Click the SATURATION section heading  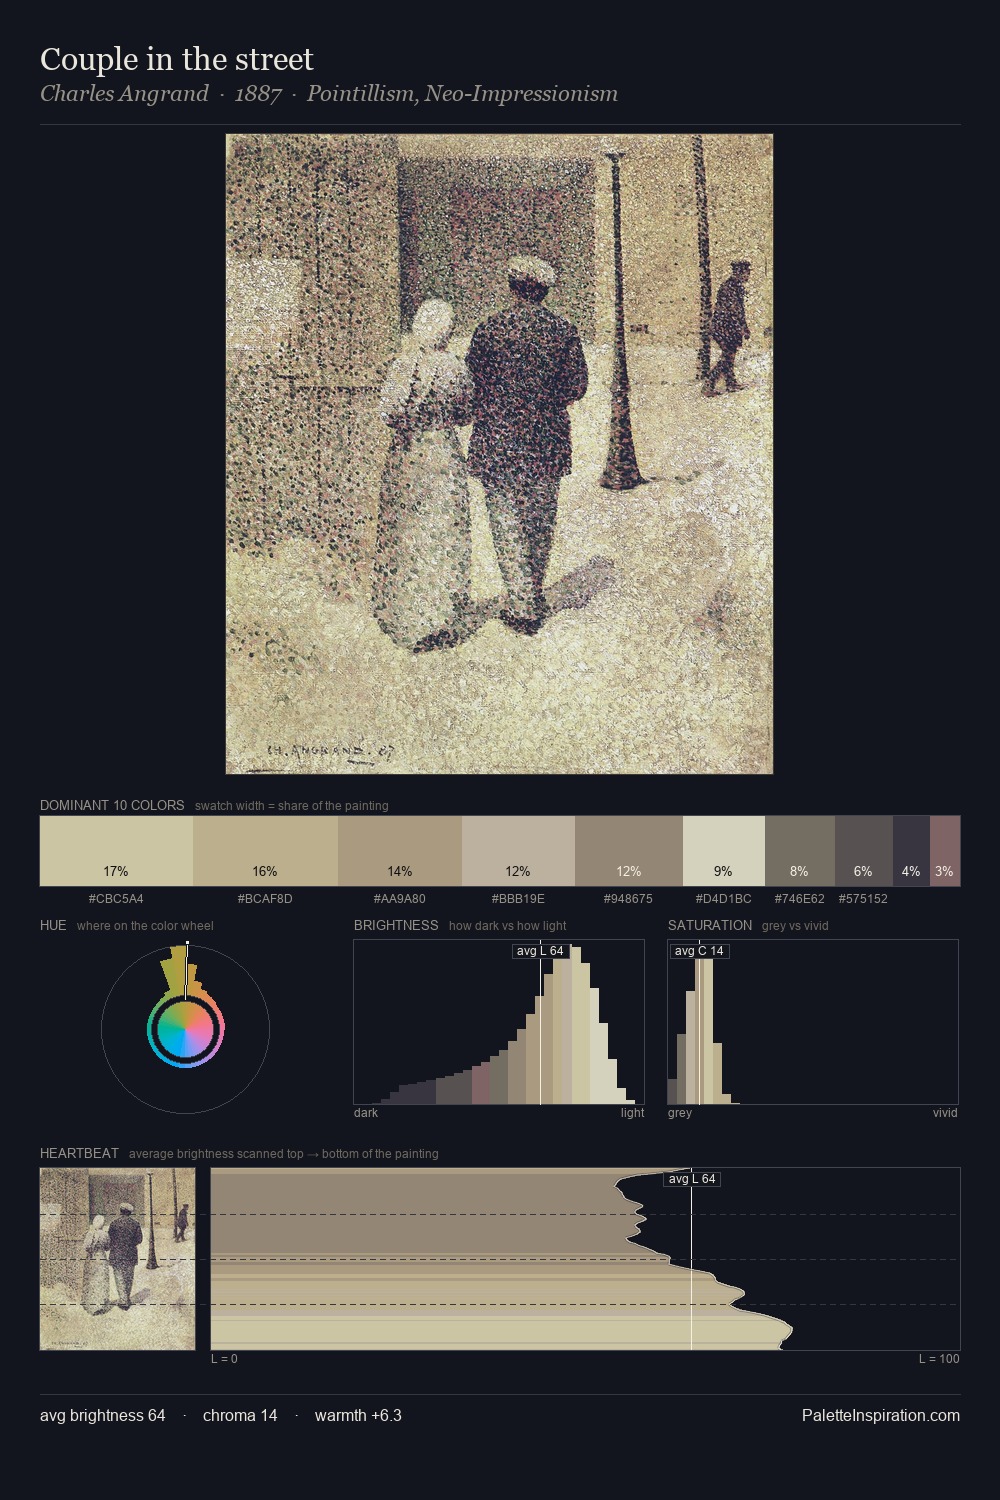click(710, 925)
